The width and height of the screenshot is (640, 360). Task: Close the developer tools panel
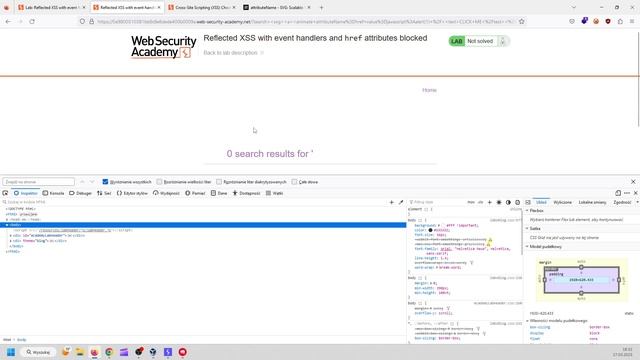pyautogui.click(x=636, y=193)
